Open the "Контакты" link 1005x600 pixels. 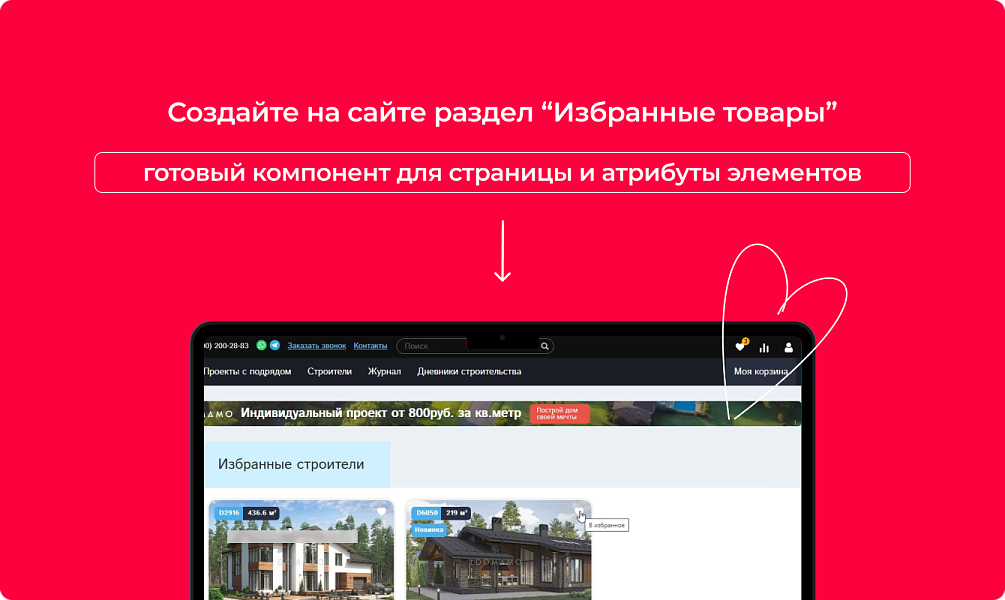(x=370, y=346)
